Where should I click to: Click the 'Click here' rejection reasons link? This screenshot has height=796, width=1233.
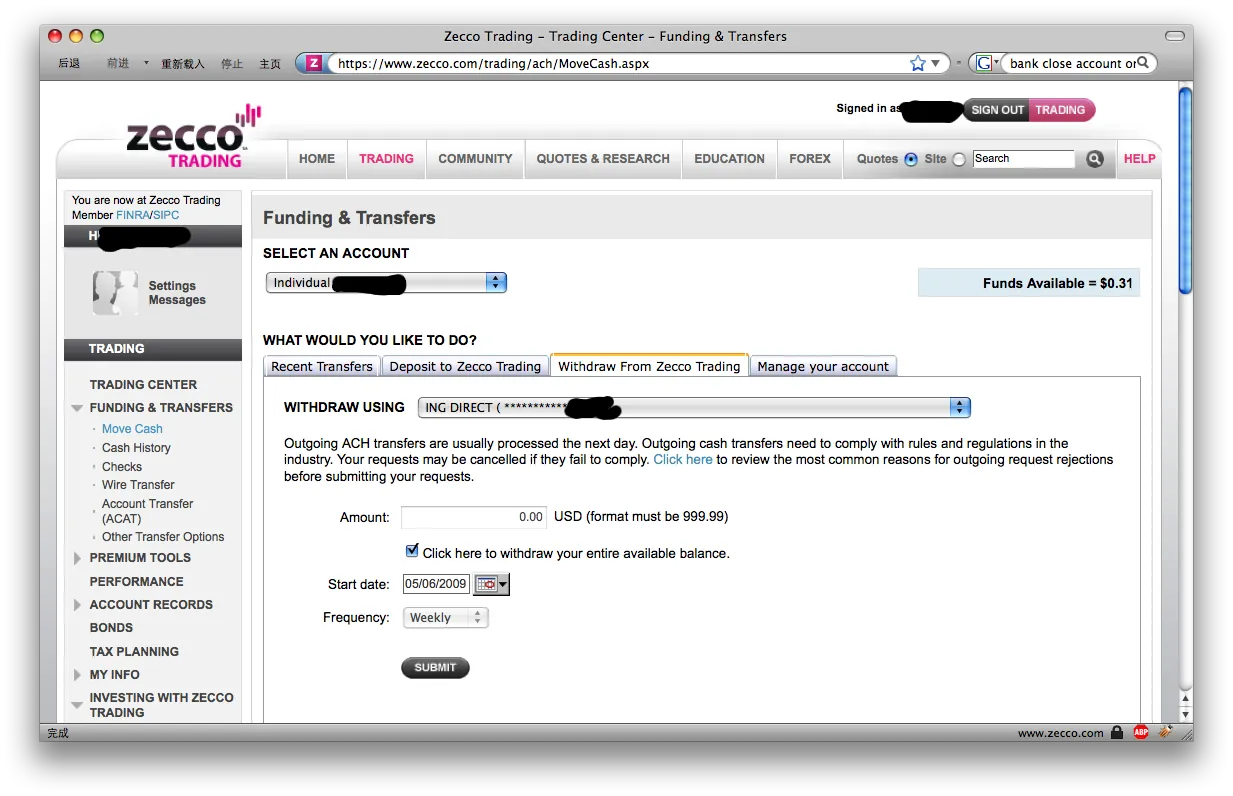[x=683, y=460]
